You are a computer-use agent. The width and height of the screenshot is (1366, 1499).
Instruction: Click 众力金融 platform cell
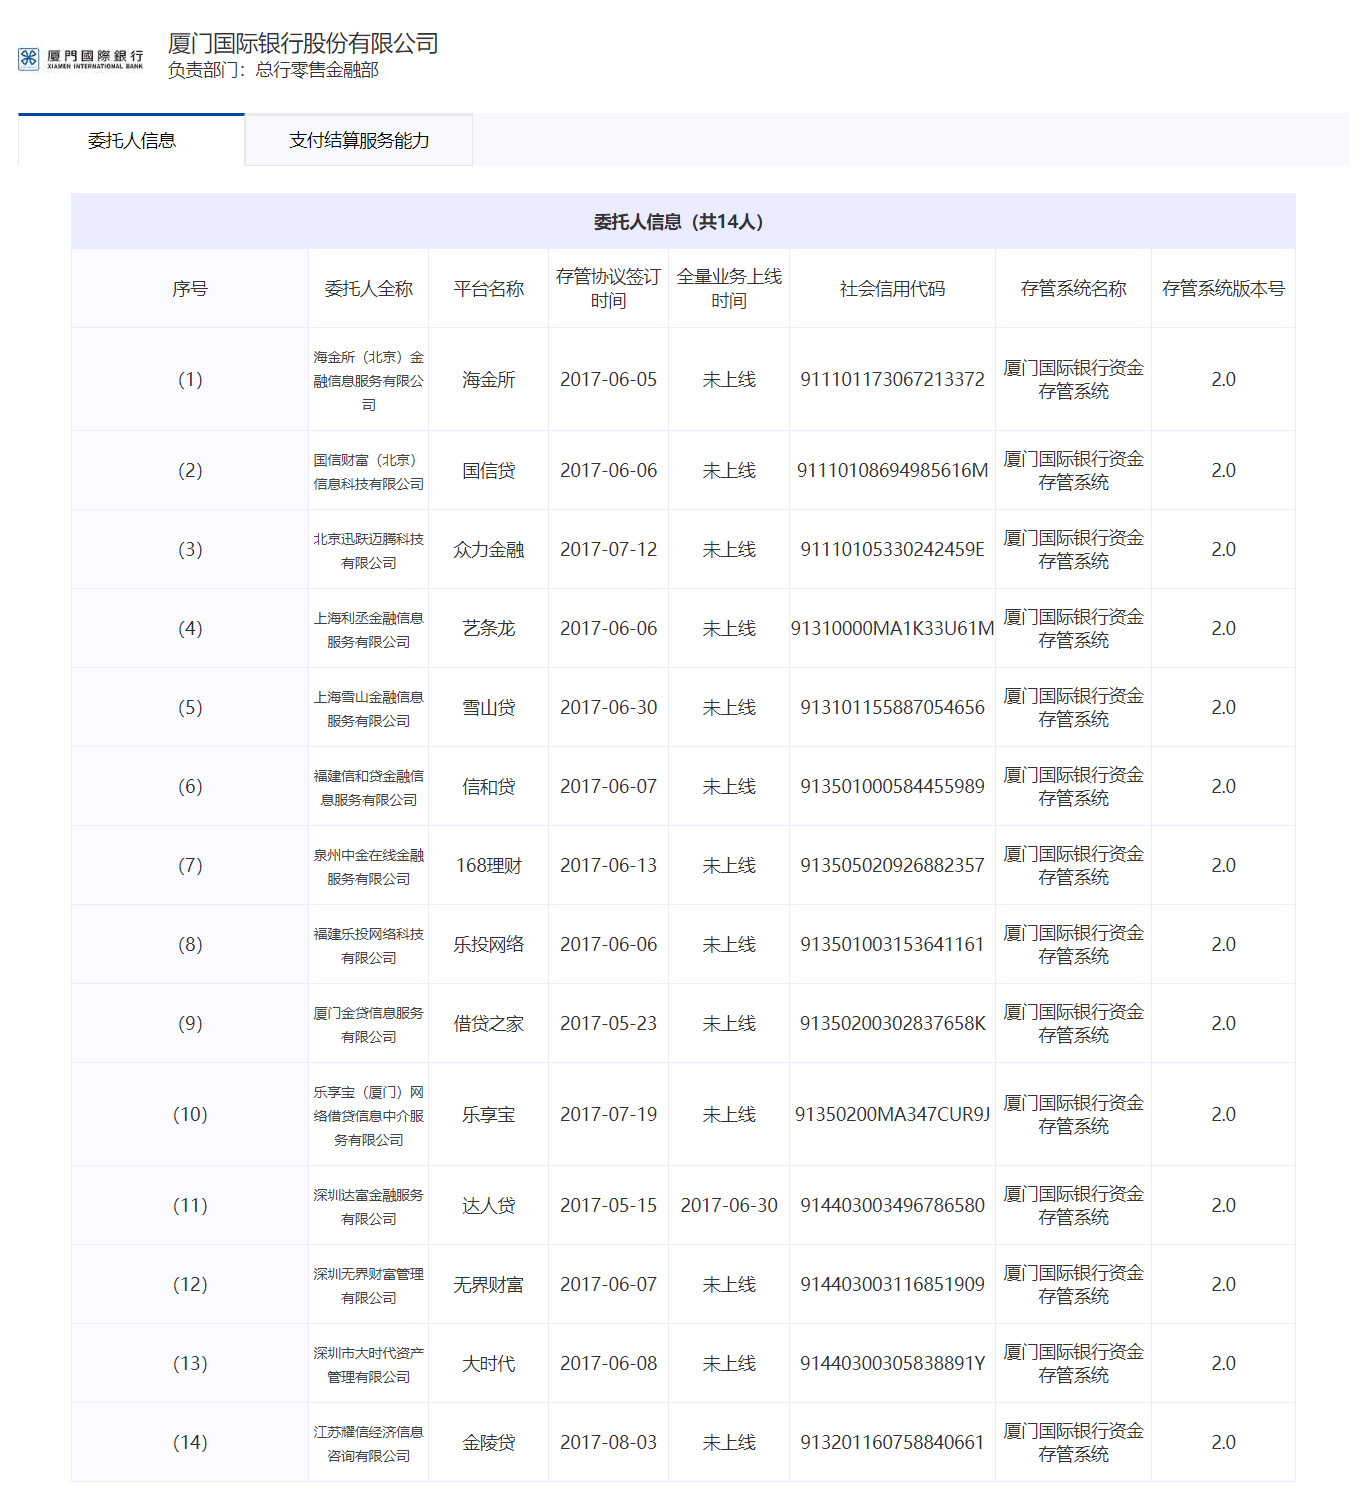coord(488,550)
